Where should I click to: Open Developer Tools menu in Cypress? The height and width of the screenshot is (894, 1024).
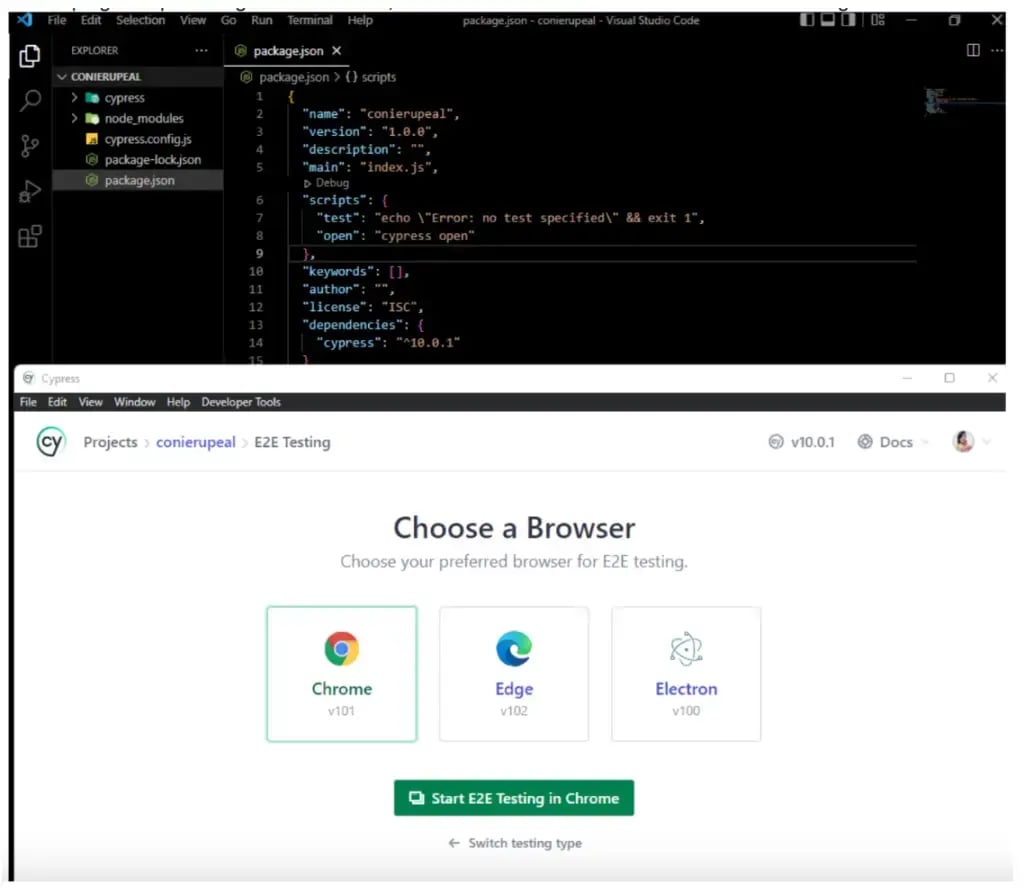(x=241, y=402)
